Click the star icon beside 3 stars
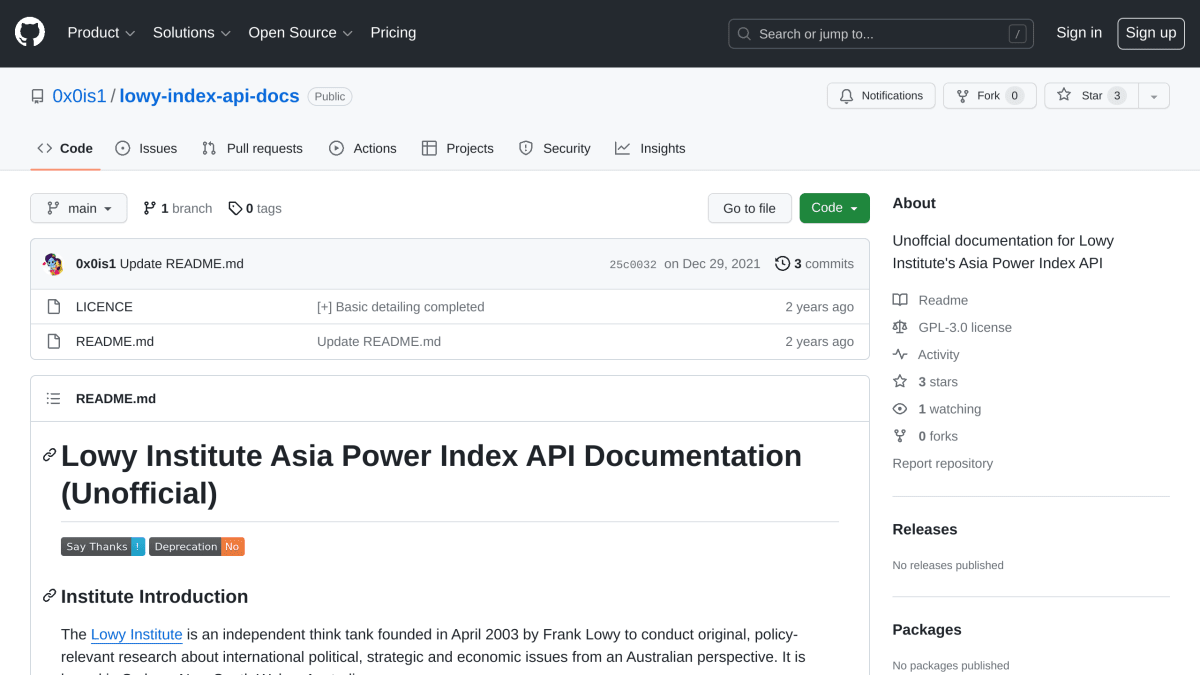The width and height of the screenshot is (1200, 675). 900,381
